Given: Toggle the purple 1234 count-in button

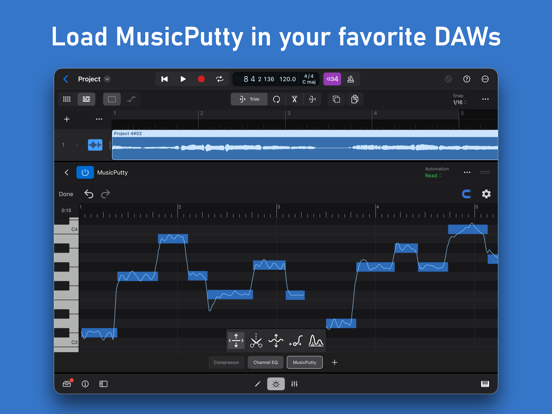Looking at the screenshot, I should 332,79.
